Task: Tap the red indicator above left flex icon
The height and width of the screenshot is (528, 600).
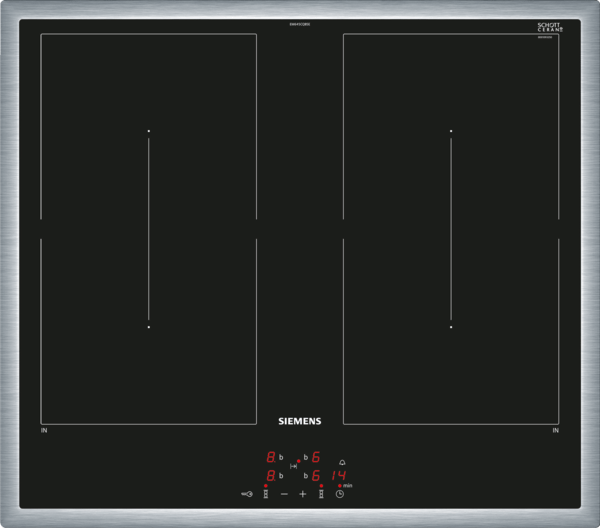Action: 266,486
